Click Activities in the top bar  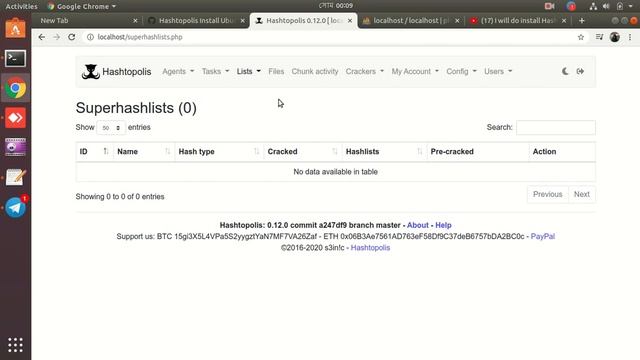(21, 6)
